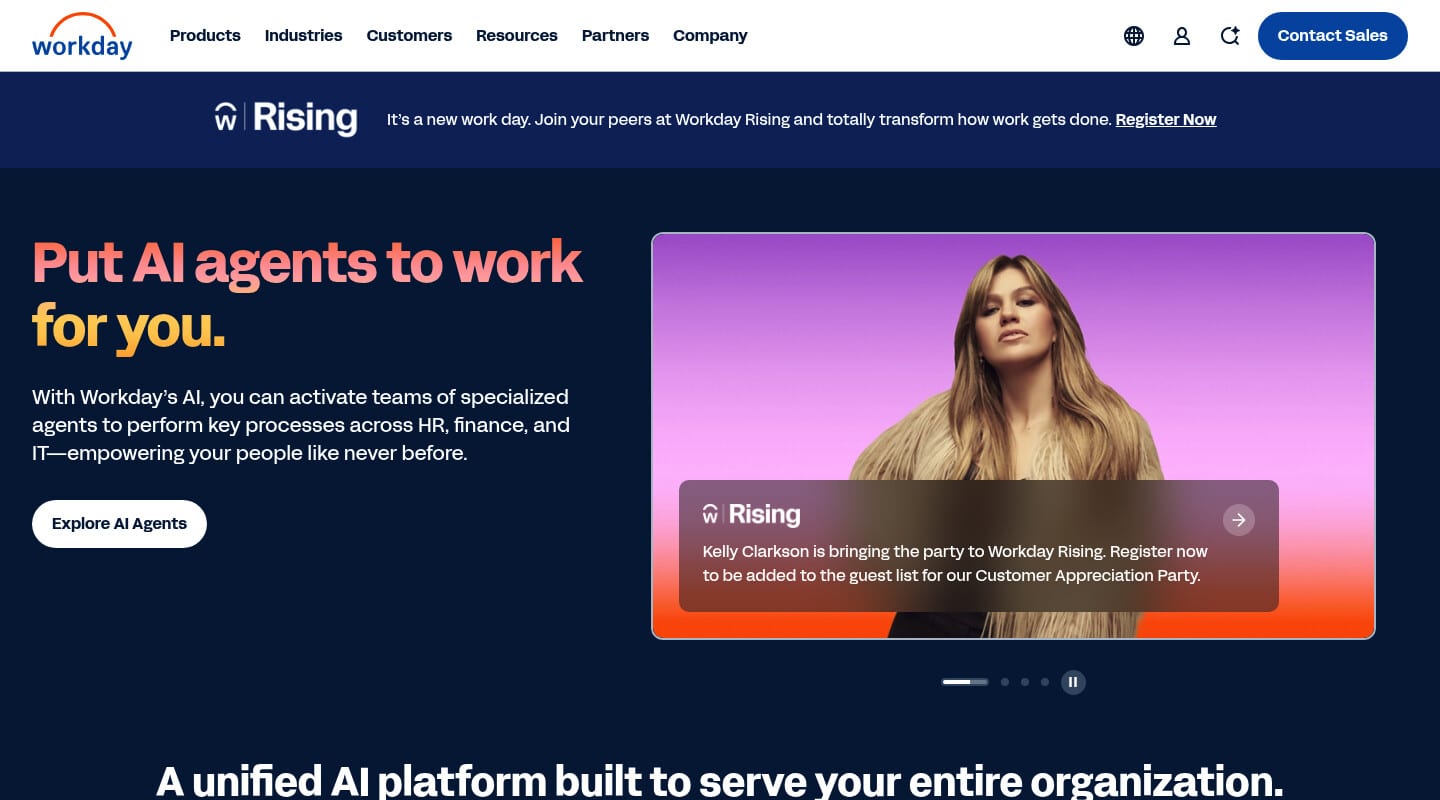The width and height of the screenshot is (1440, 800).
Task: Click the Workday logo in header
Action: click(82, 36)
